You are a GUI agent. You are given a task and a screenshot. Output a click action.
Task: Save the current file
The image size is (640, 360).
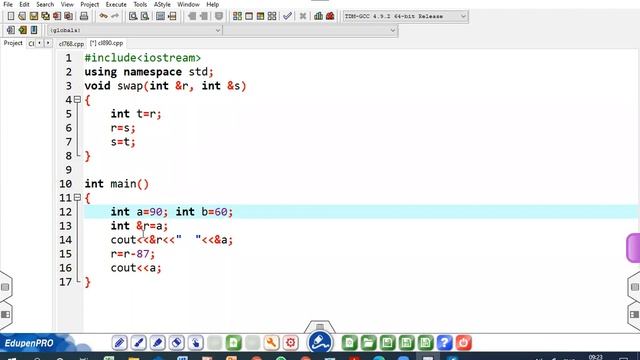[33, 16]
